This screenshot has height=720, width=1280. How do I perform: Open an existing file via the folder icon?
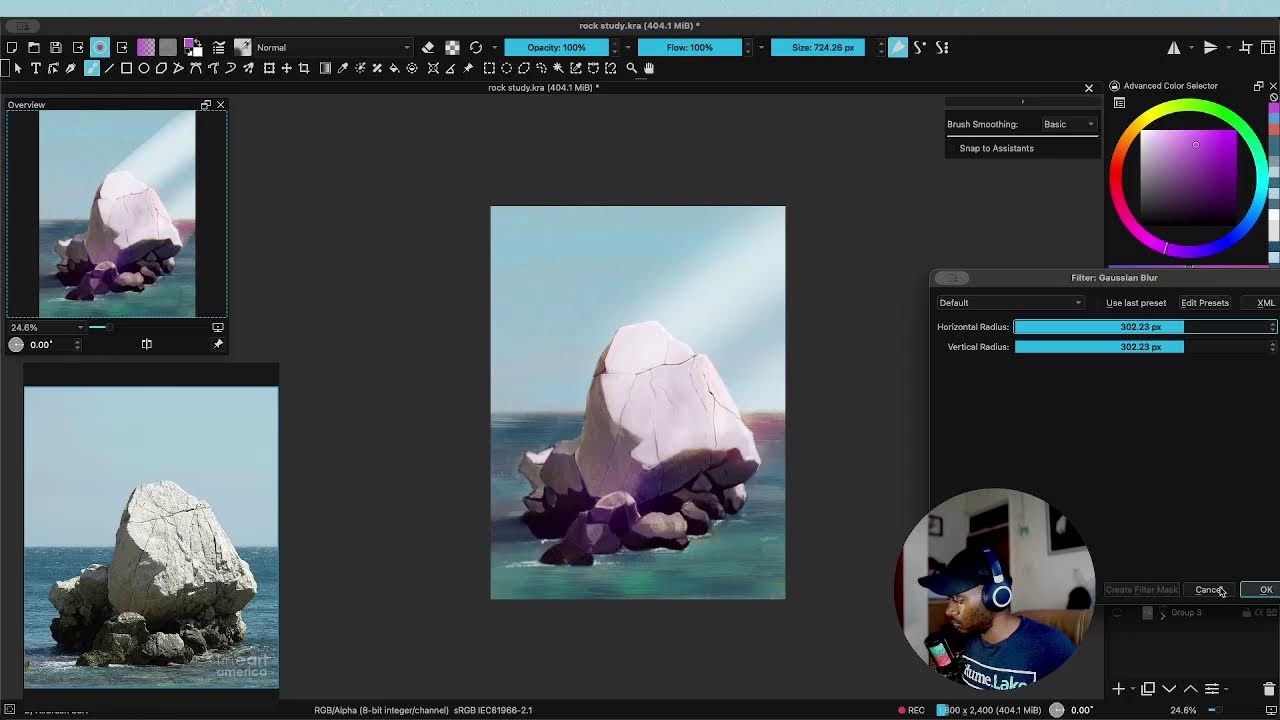point(34,47)
